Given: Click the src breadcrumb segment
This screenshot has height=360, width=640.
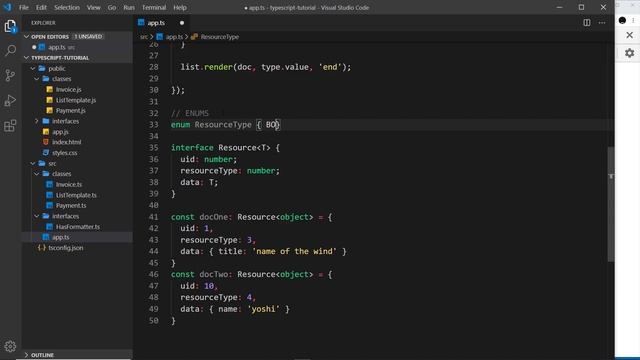Looking at the screenshot, I should (144, 37).
